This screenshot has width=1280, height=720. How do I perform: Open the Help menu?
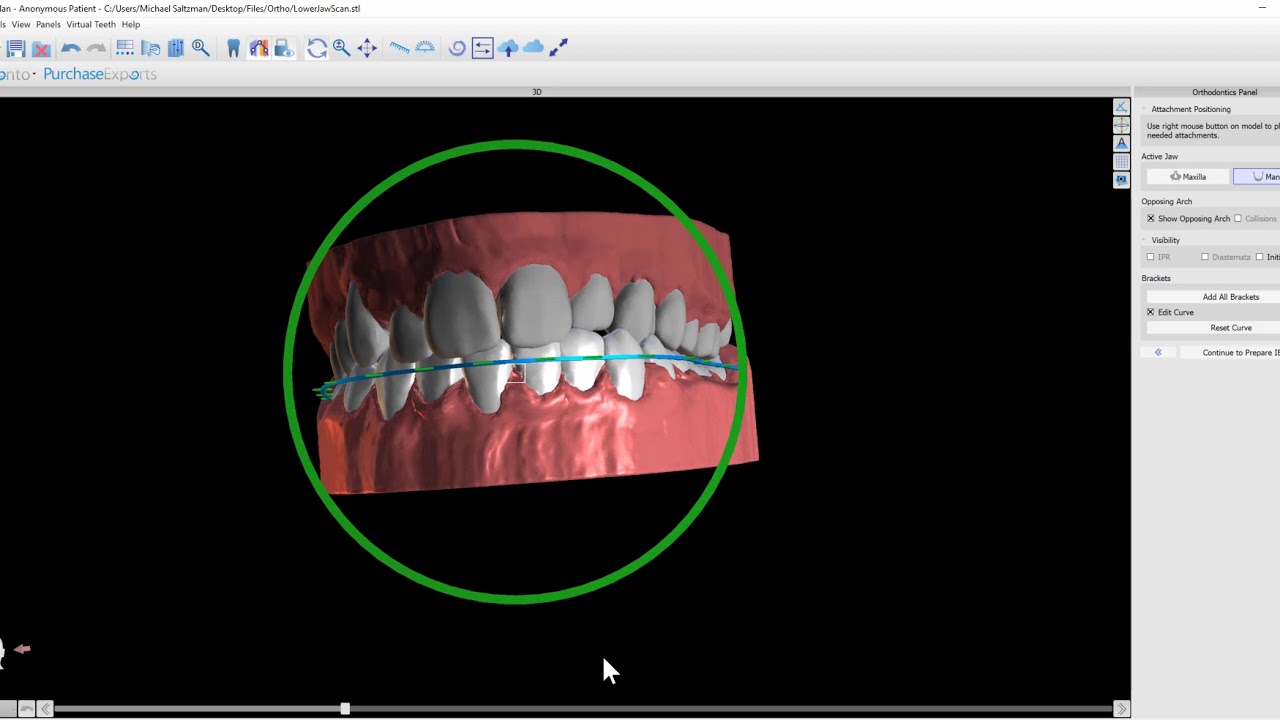131,24
